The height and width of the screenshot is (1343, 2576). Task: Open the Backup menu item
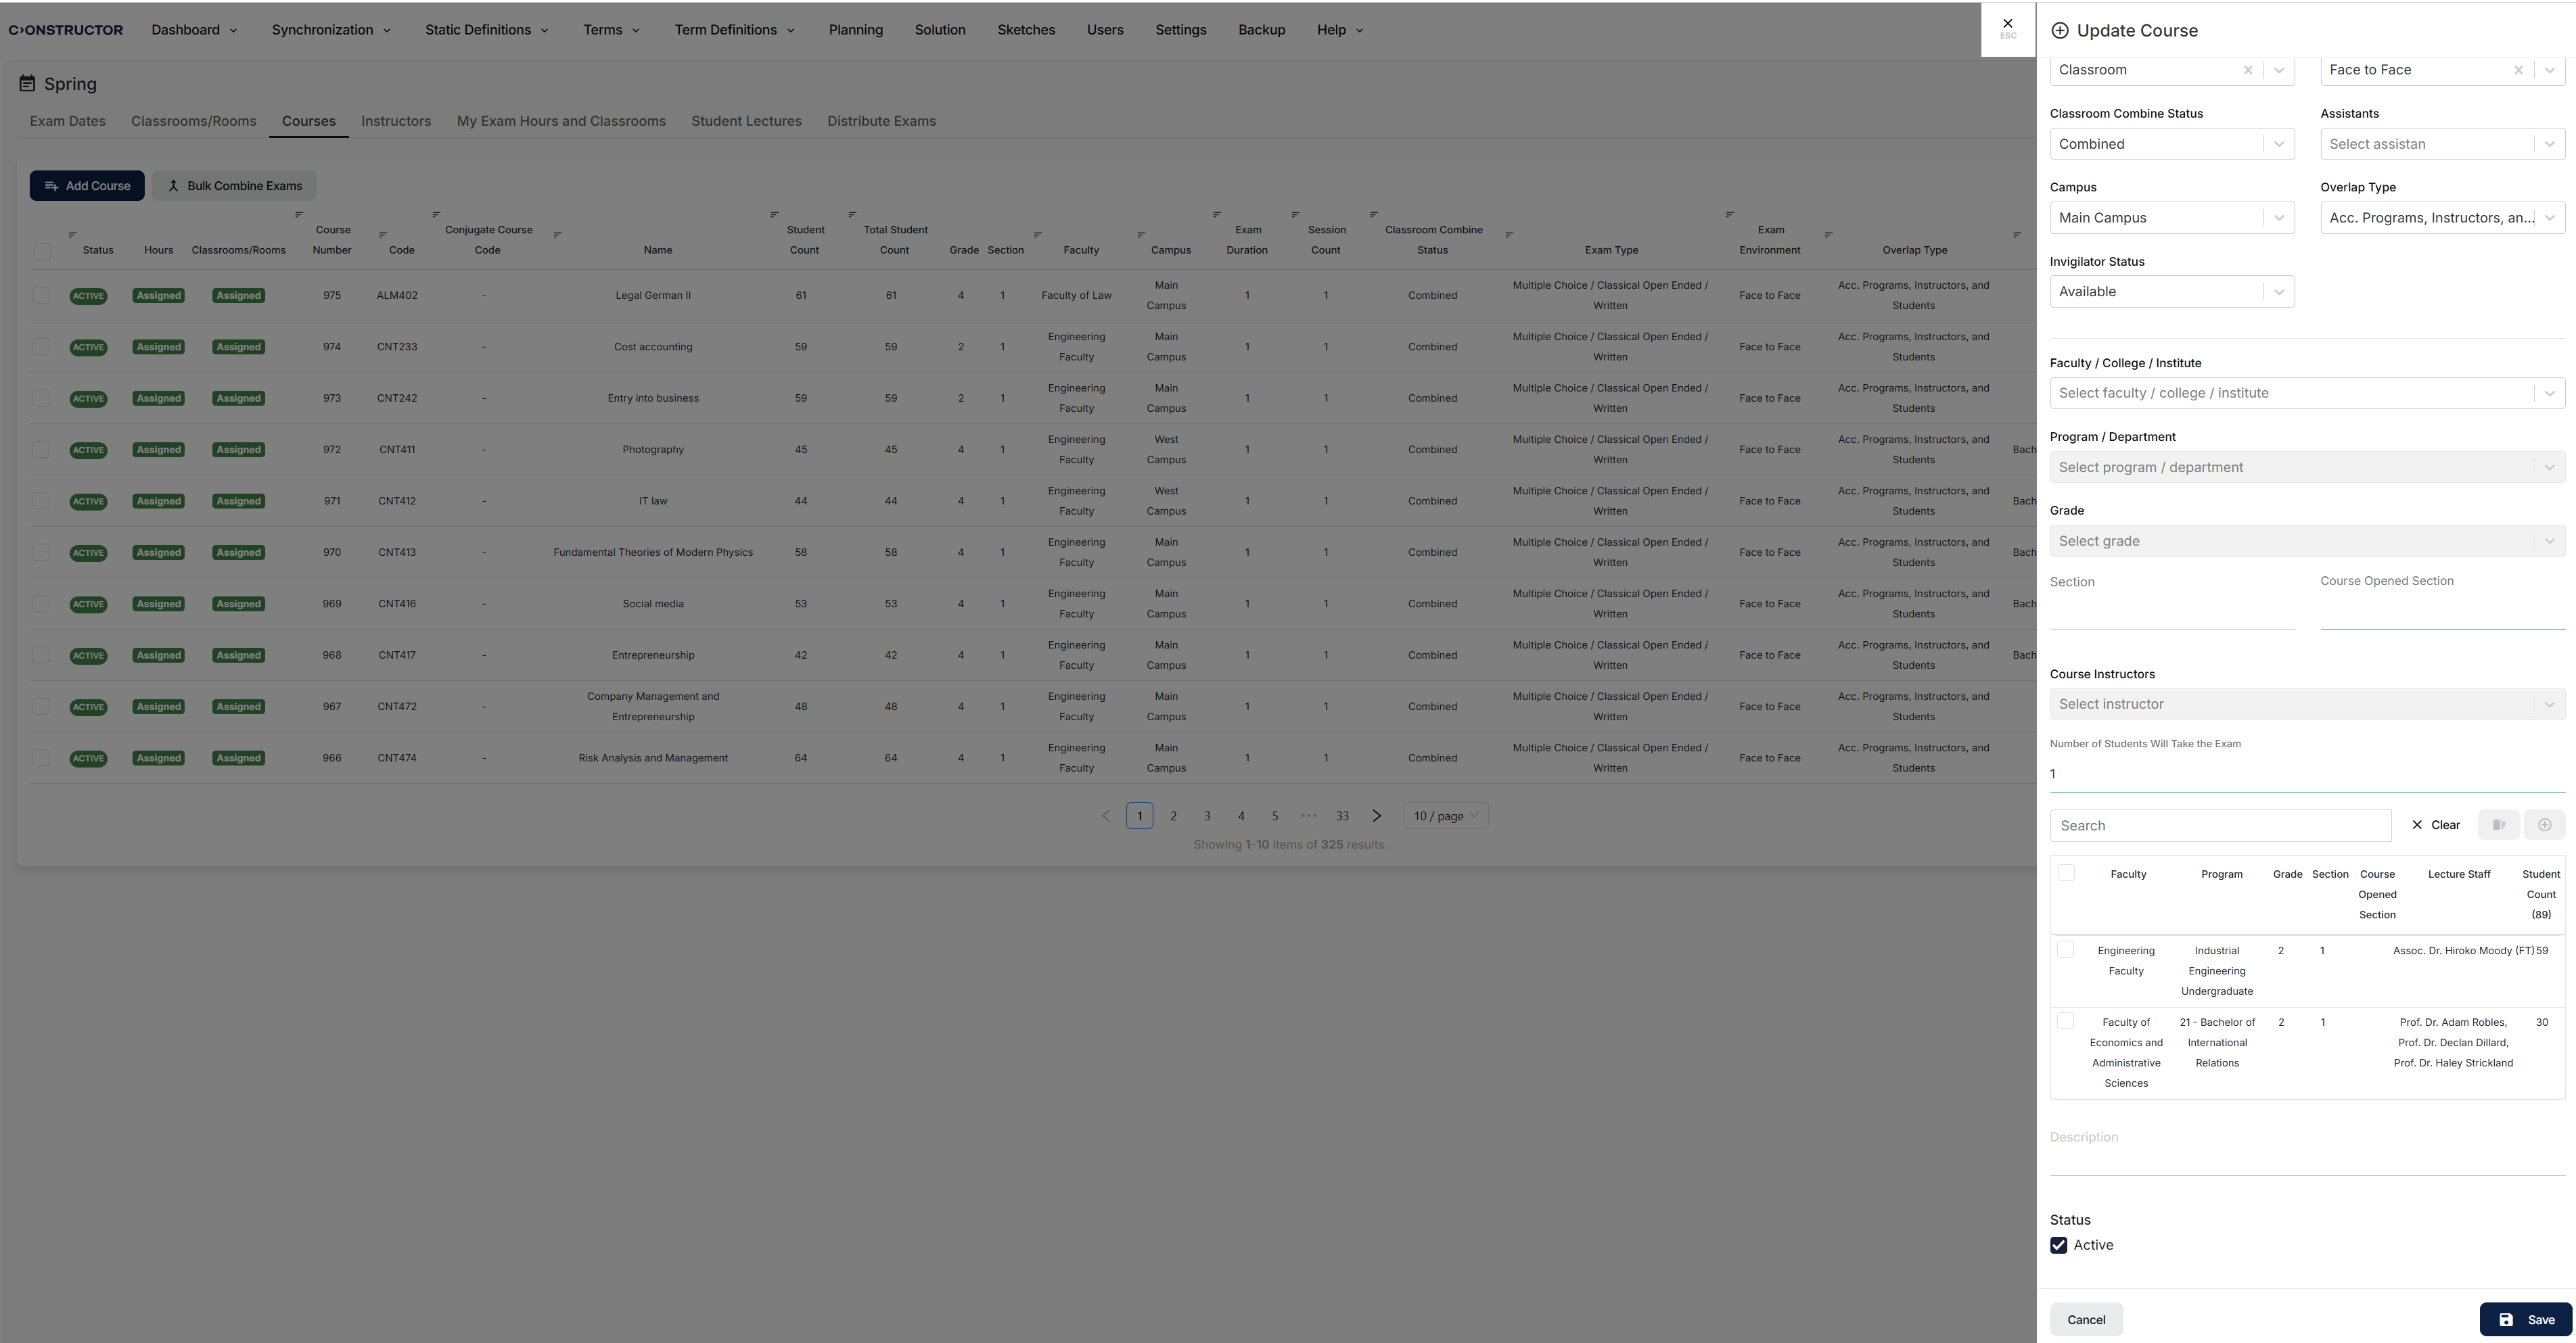tap(1261, 30)
